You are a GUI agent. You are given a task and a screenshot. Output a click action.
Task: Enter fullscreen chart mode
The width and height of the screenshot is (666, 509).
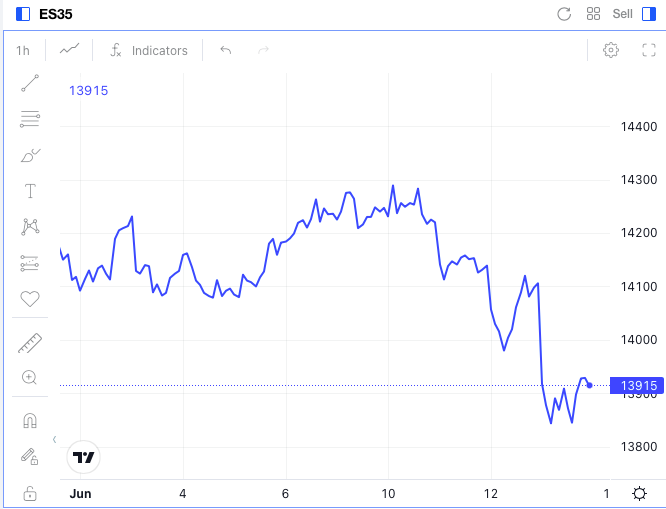click(x=649, y=50)
